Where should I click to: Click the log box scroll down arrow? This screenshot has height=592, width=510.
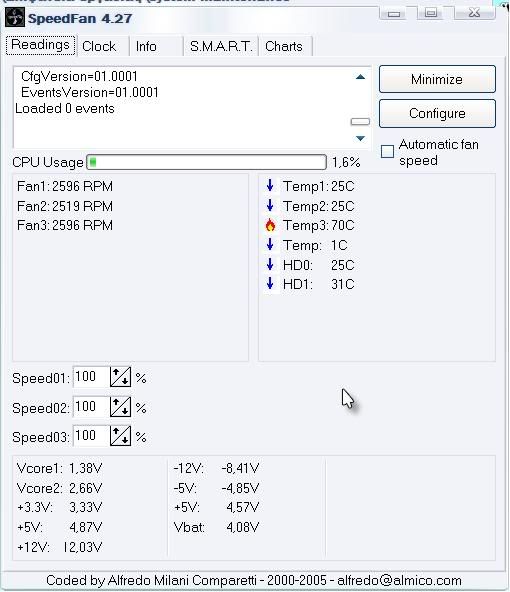(x=361, y=139)
